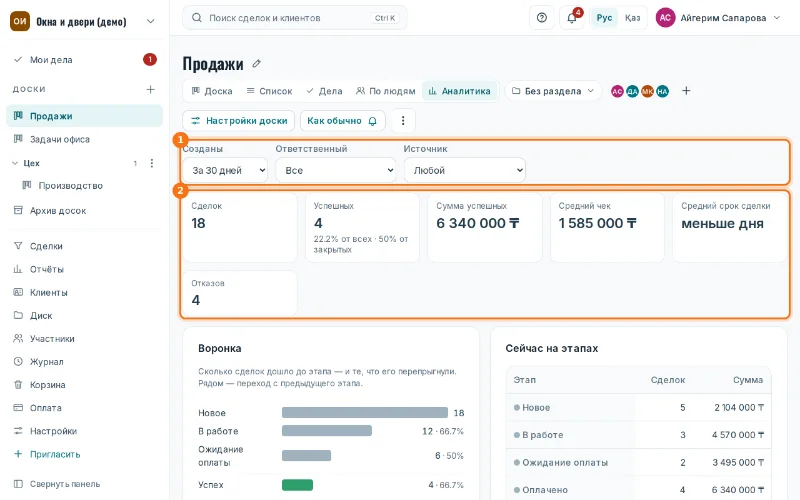Screen dimensions: 800x500
Task: Click 4 570 000 ₸ sum in В работе row
Action: tap(738, 435)
